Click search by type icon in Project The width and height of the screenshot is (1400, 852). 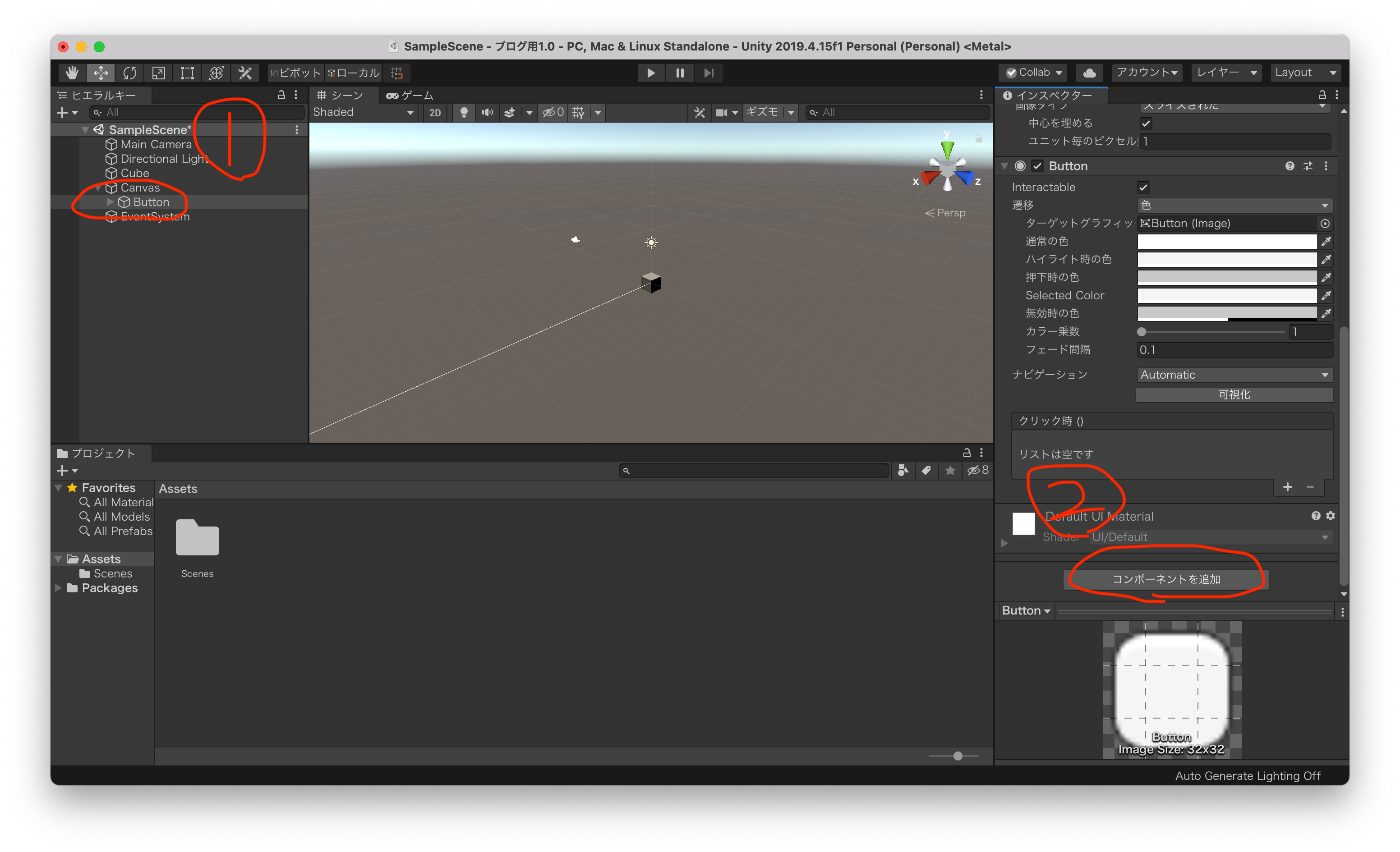[x=904, y=470]
